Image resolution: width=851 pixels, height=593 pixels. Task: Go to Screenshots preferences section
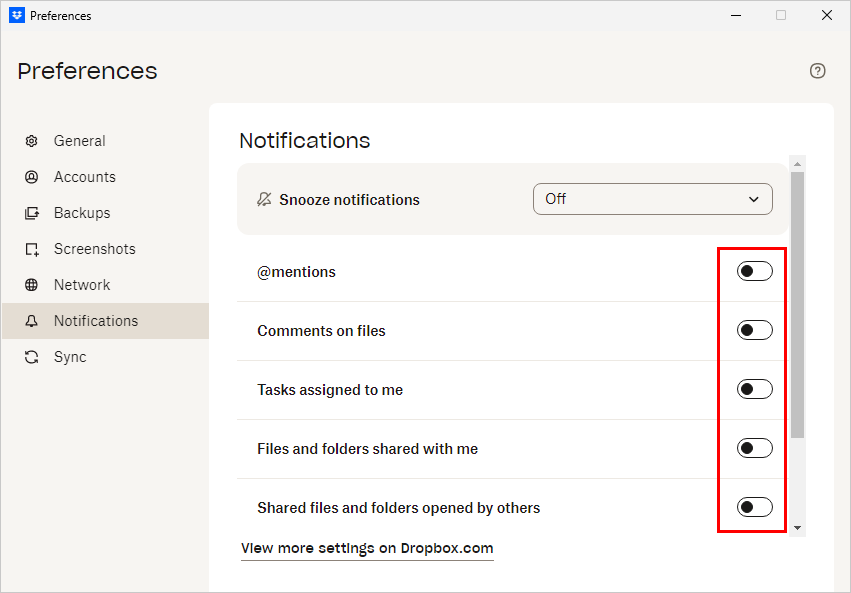(x=94, y=249)
